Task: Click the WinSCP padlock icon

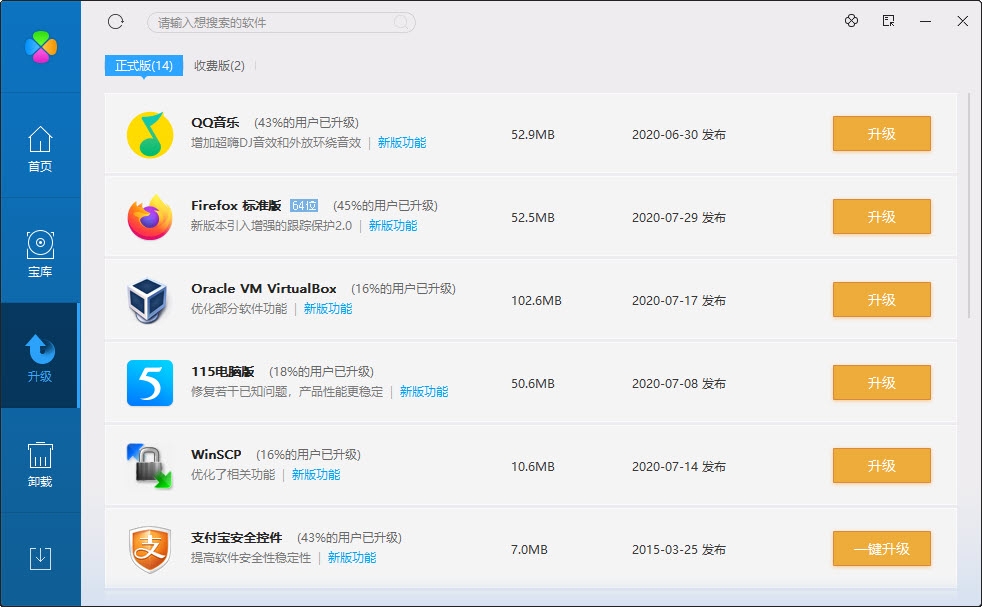Action: click(150, 467)
